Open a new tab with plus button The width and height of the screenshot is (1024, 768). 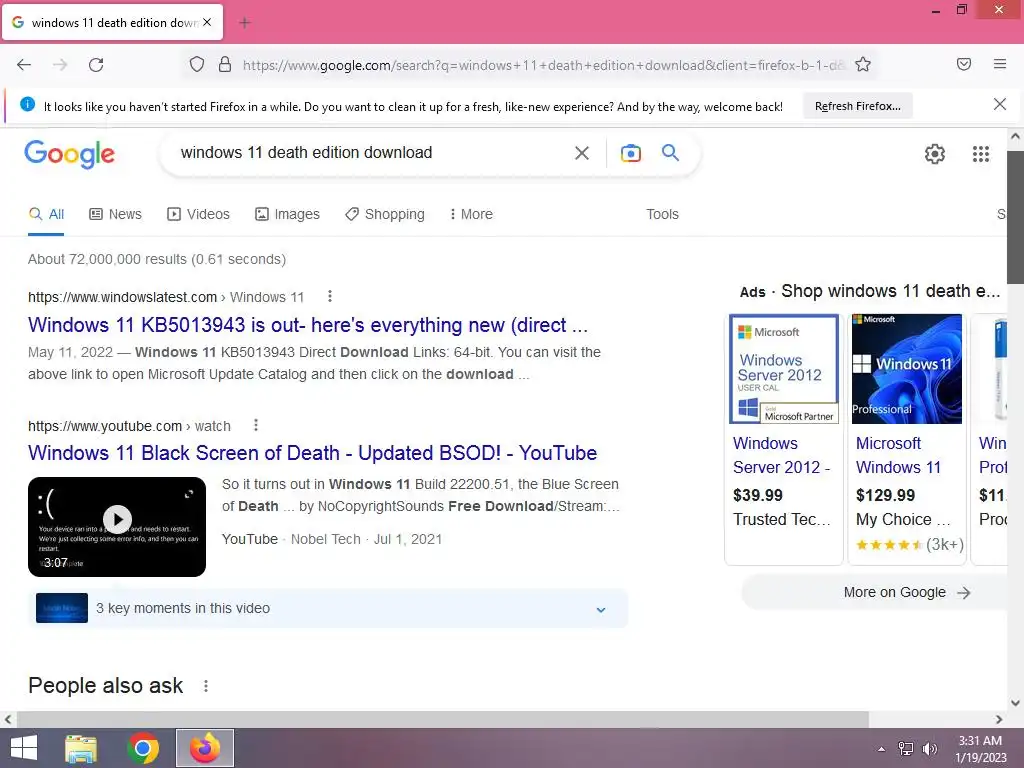245,23
